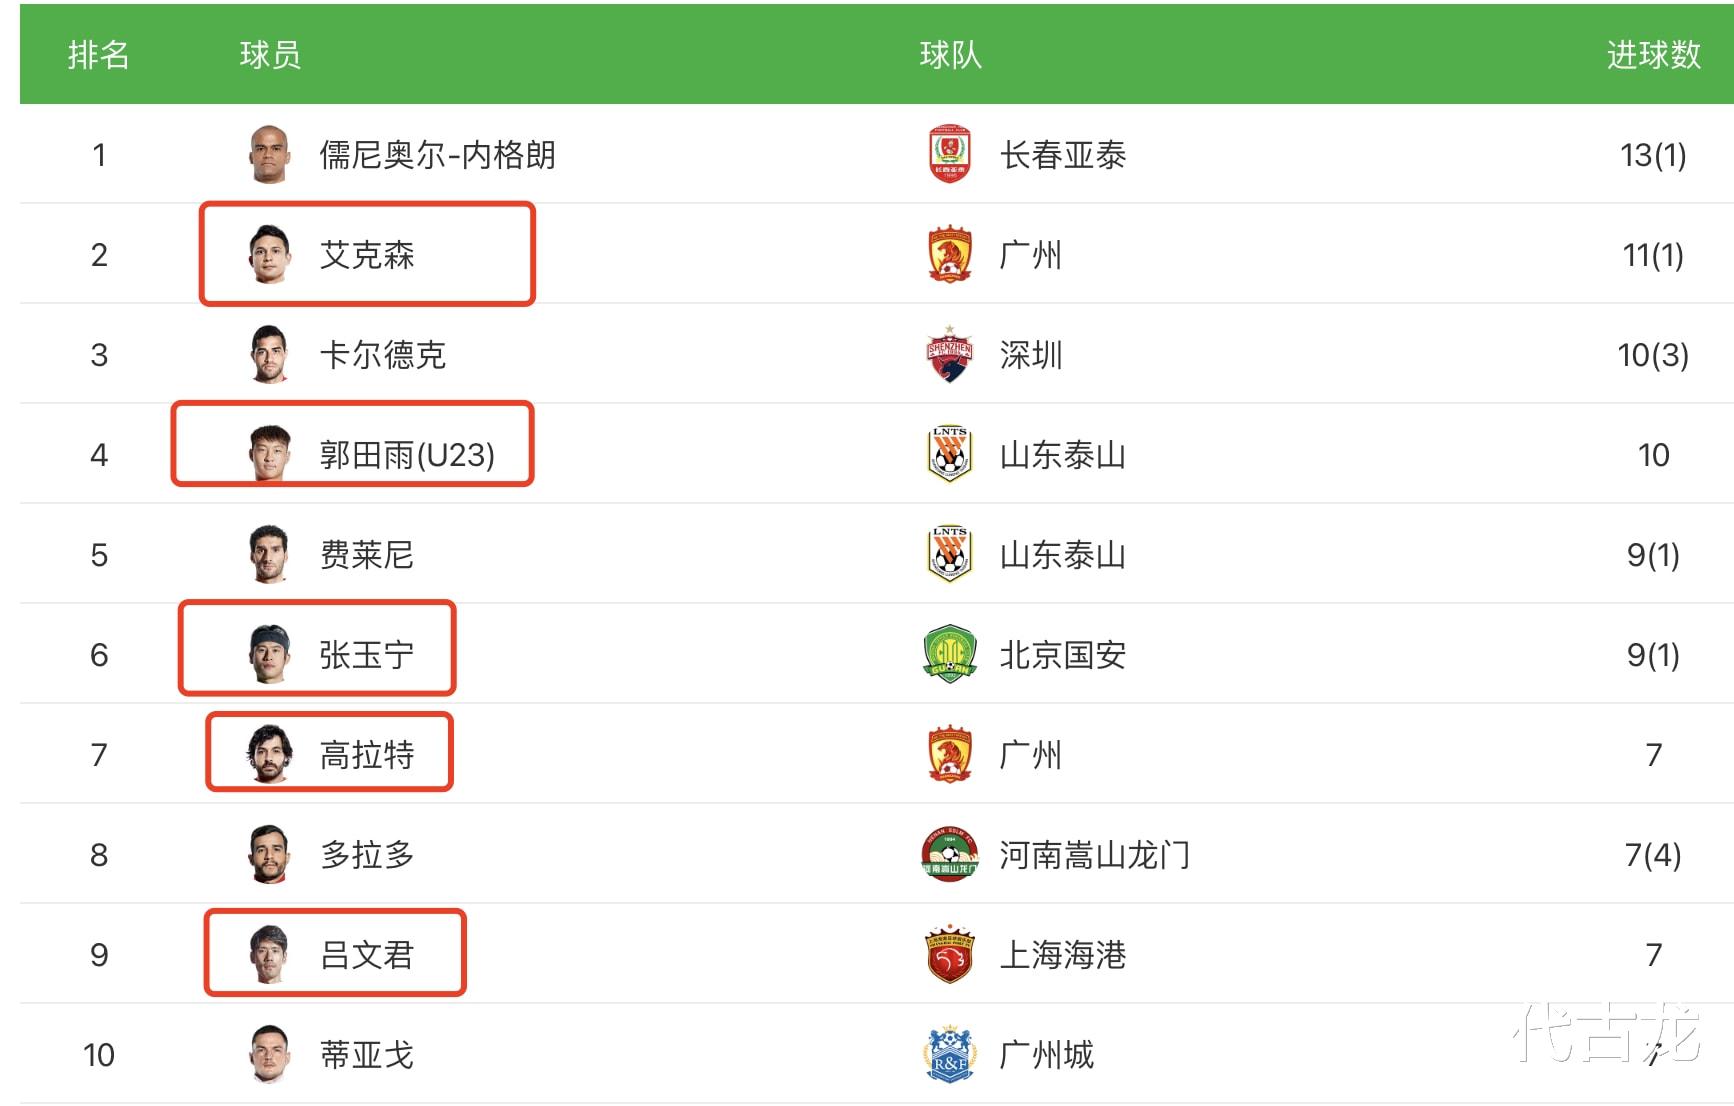
Task: Click the 长春亚泰 team crest icon
Action: [x=949, y=155]
